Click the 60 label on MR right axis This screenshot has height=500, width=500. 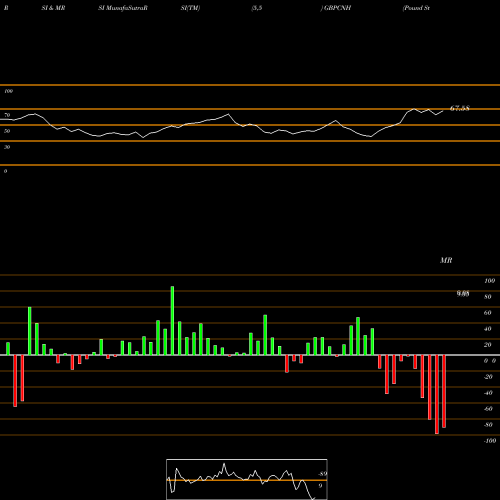488,313
